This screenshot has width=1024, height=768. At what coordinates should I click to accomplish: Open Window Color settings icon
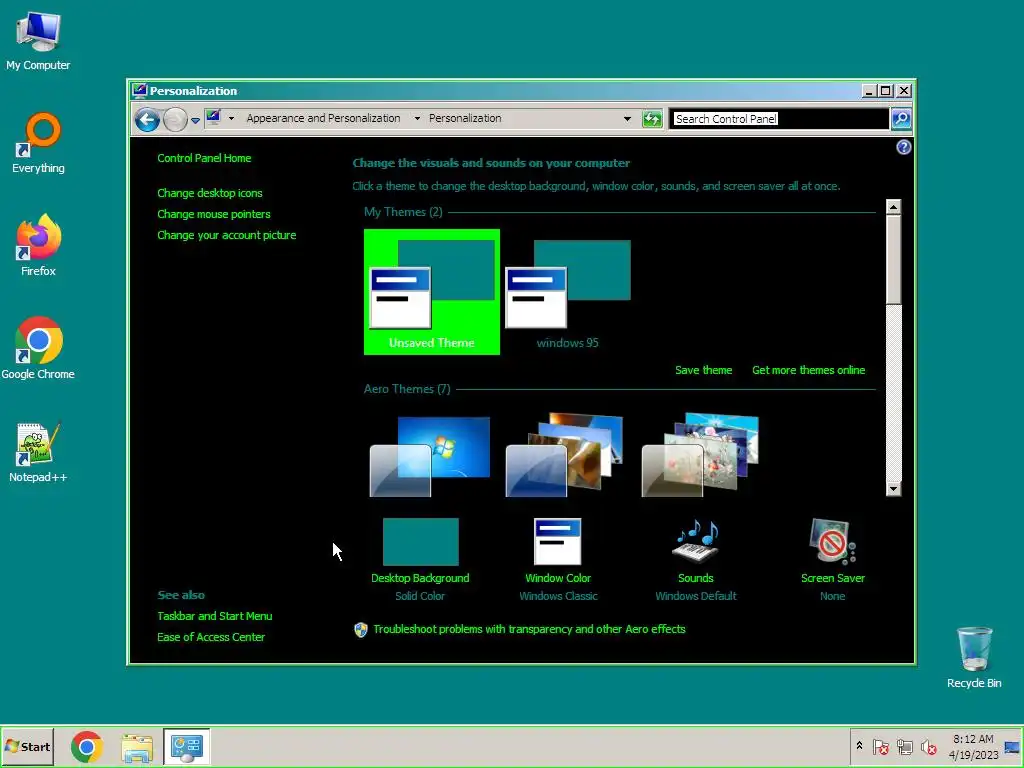coord(557,541)
